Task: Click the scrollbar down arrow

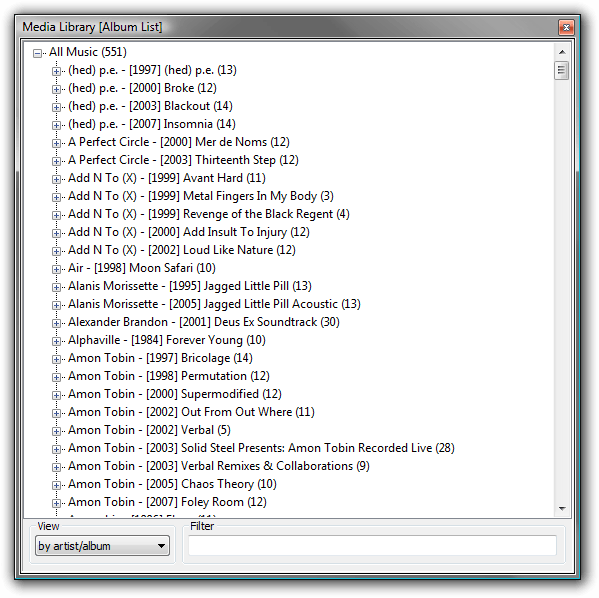Action: click(x=562, y=508)
